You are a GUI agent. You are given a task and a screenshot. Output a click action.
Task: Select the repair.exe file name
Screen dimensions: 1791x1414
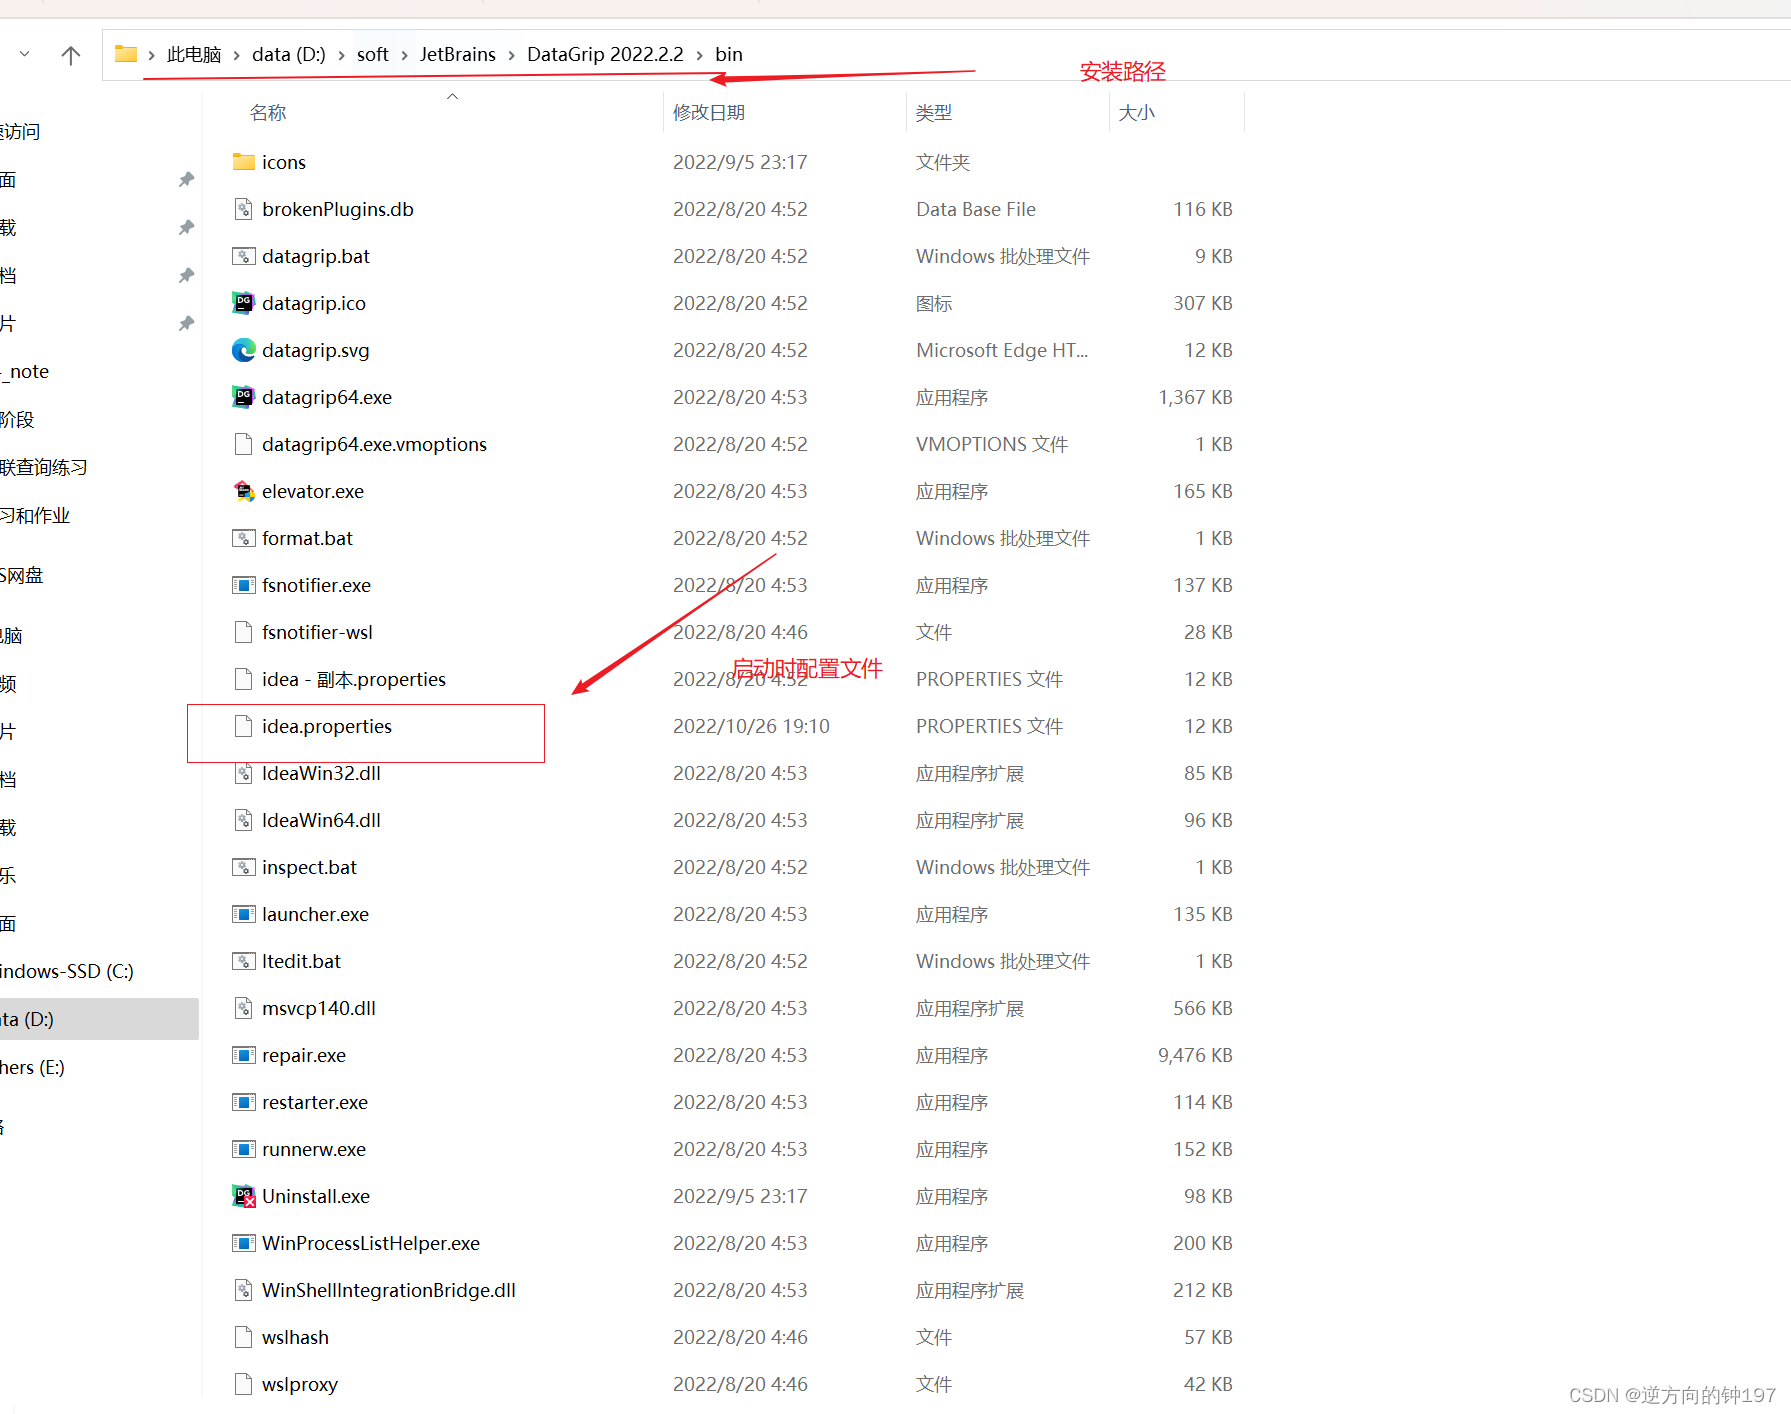coord(304,1055)
